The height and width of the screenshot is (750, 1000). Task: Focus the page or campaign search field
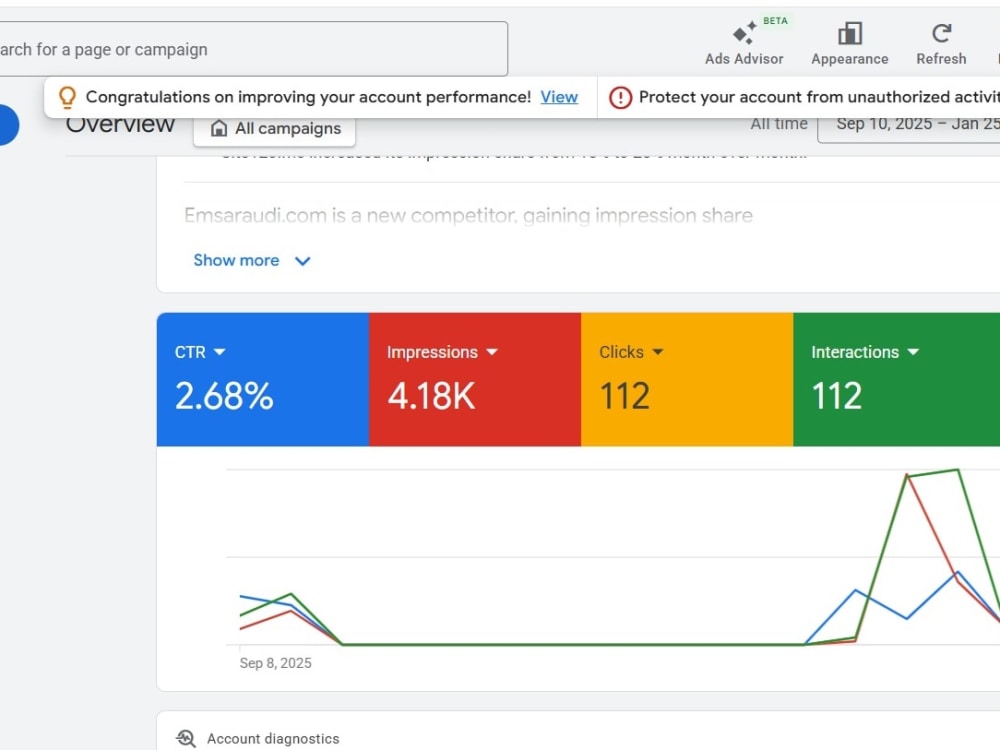pyautogui.click(x=253, y=49)
